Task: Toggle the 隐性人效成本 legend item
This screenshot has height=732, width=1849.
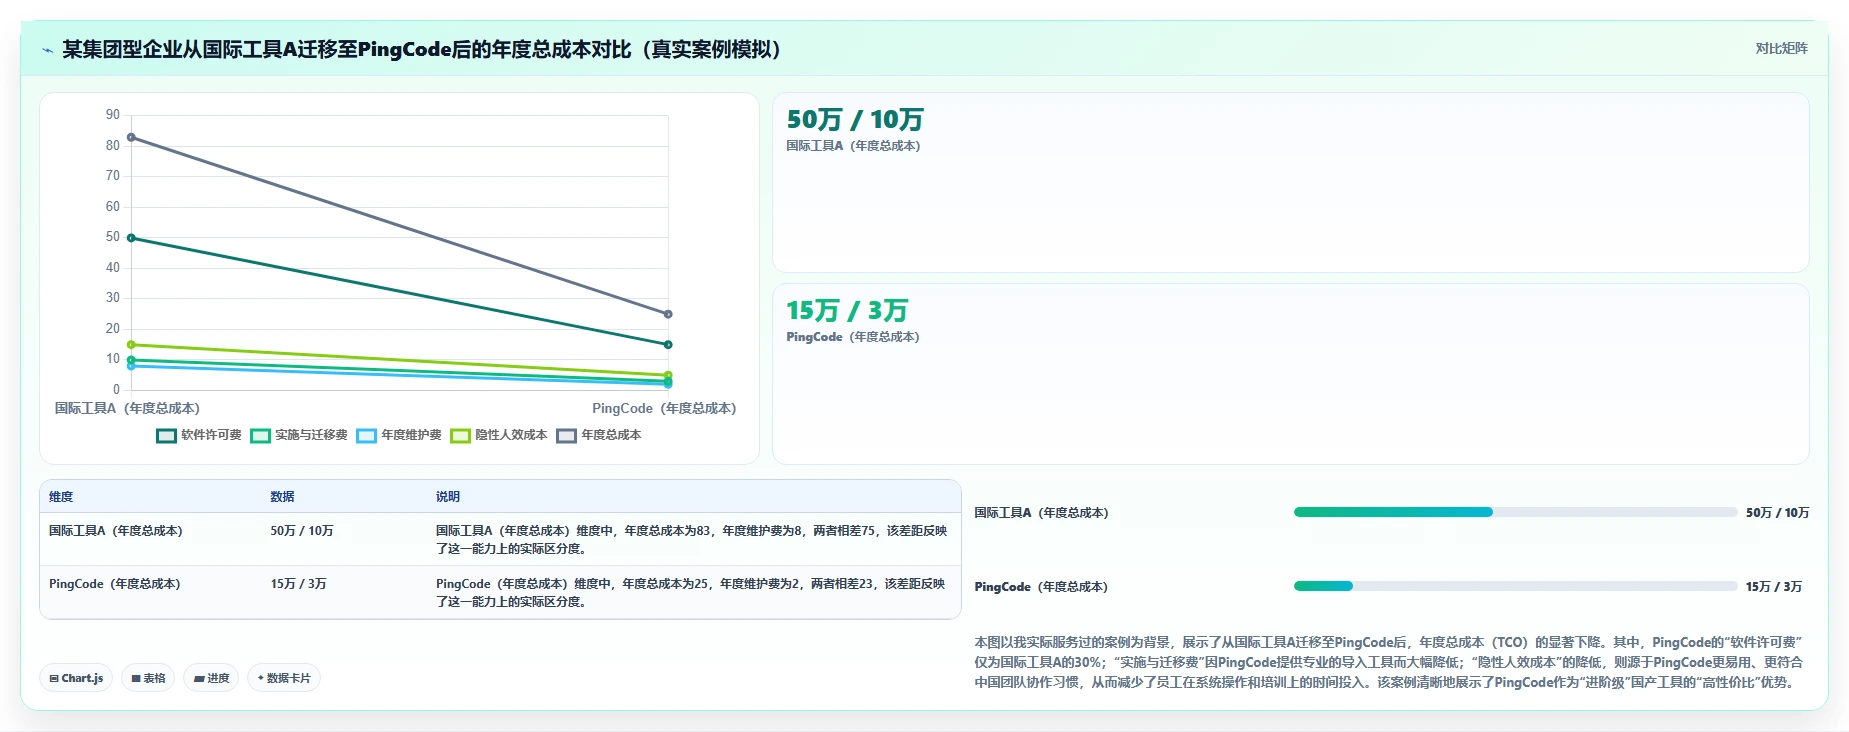Action: coord(499,435)
